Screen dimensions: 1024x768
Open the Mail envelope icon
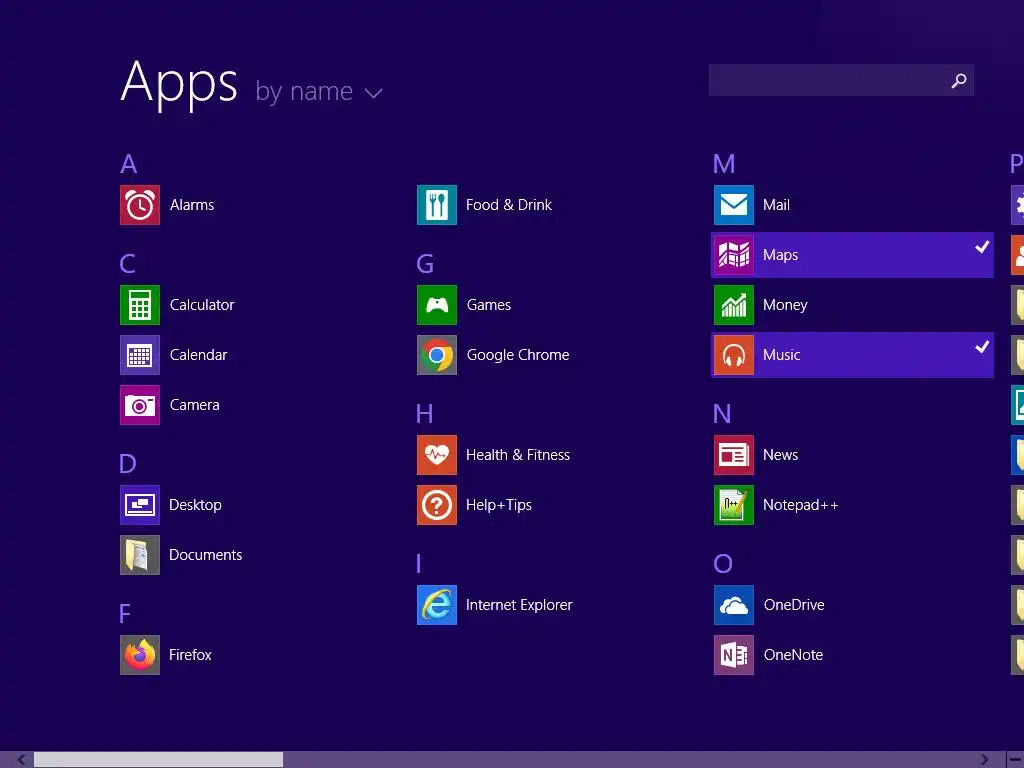(x=734, y=205)
